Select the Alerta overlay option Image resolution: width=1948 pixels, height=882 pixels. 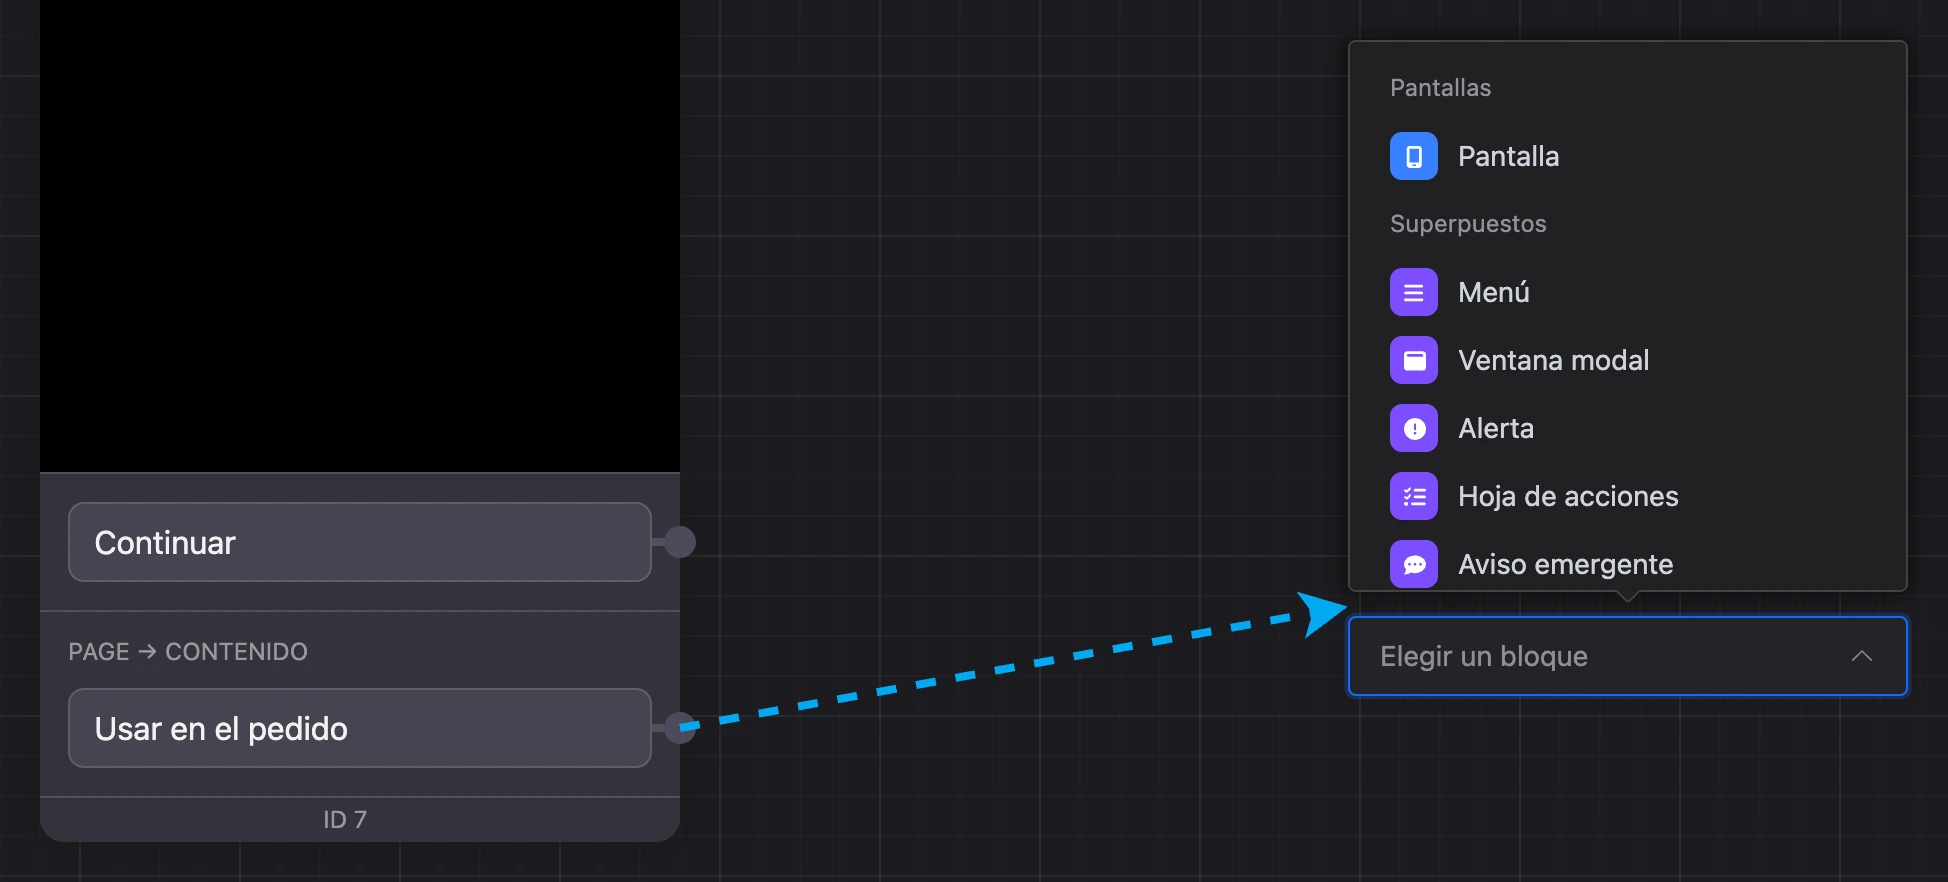click(1627, 428)
